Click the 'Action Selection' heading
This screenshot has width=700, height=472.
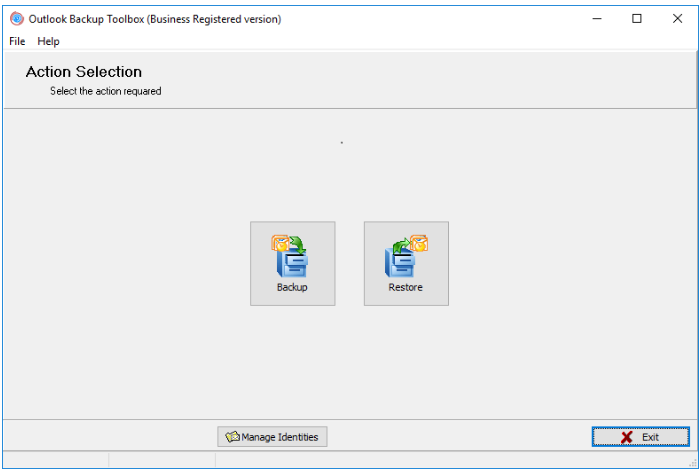pos(84,72)
